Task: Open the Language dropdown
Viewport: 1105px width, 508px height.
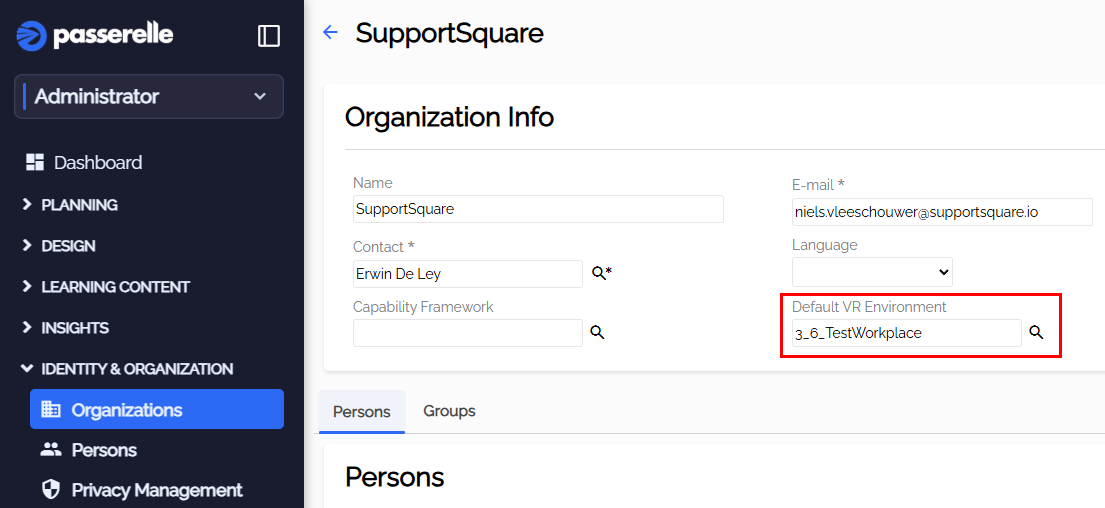Action: click(872, 272)
